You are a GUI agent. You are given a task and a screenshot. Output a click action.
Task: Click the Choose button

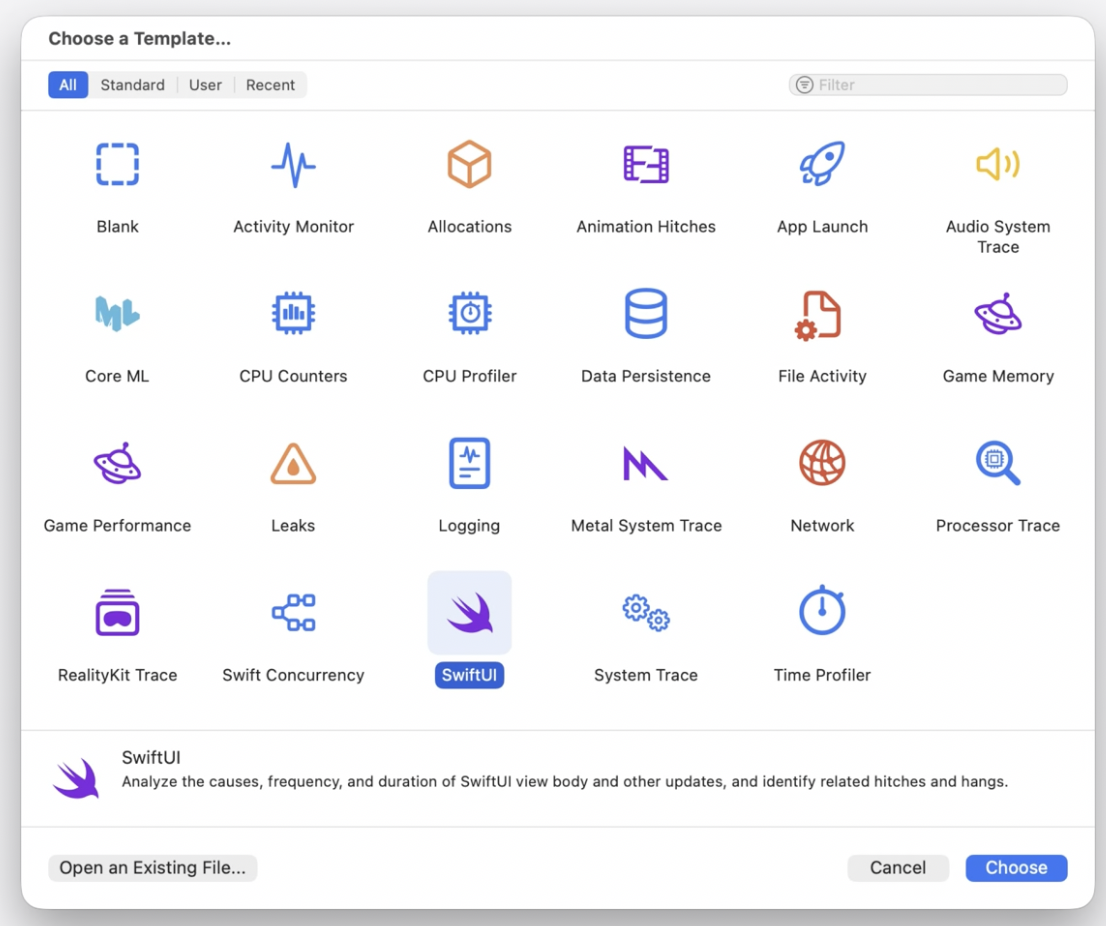1016,867
